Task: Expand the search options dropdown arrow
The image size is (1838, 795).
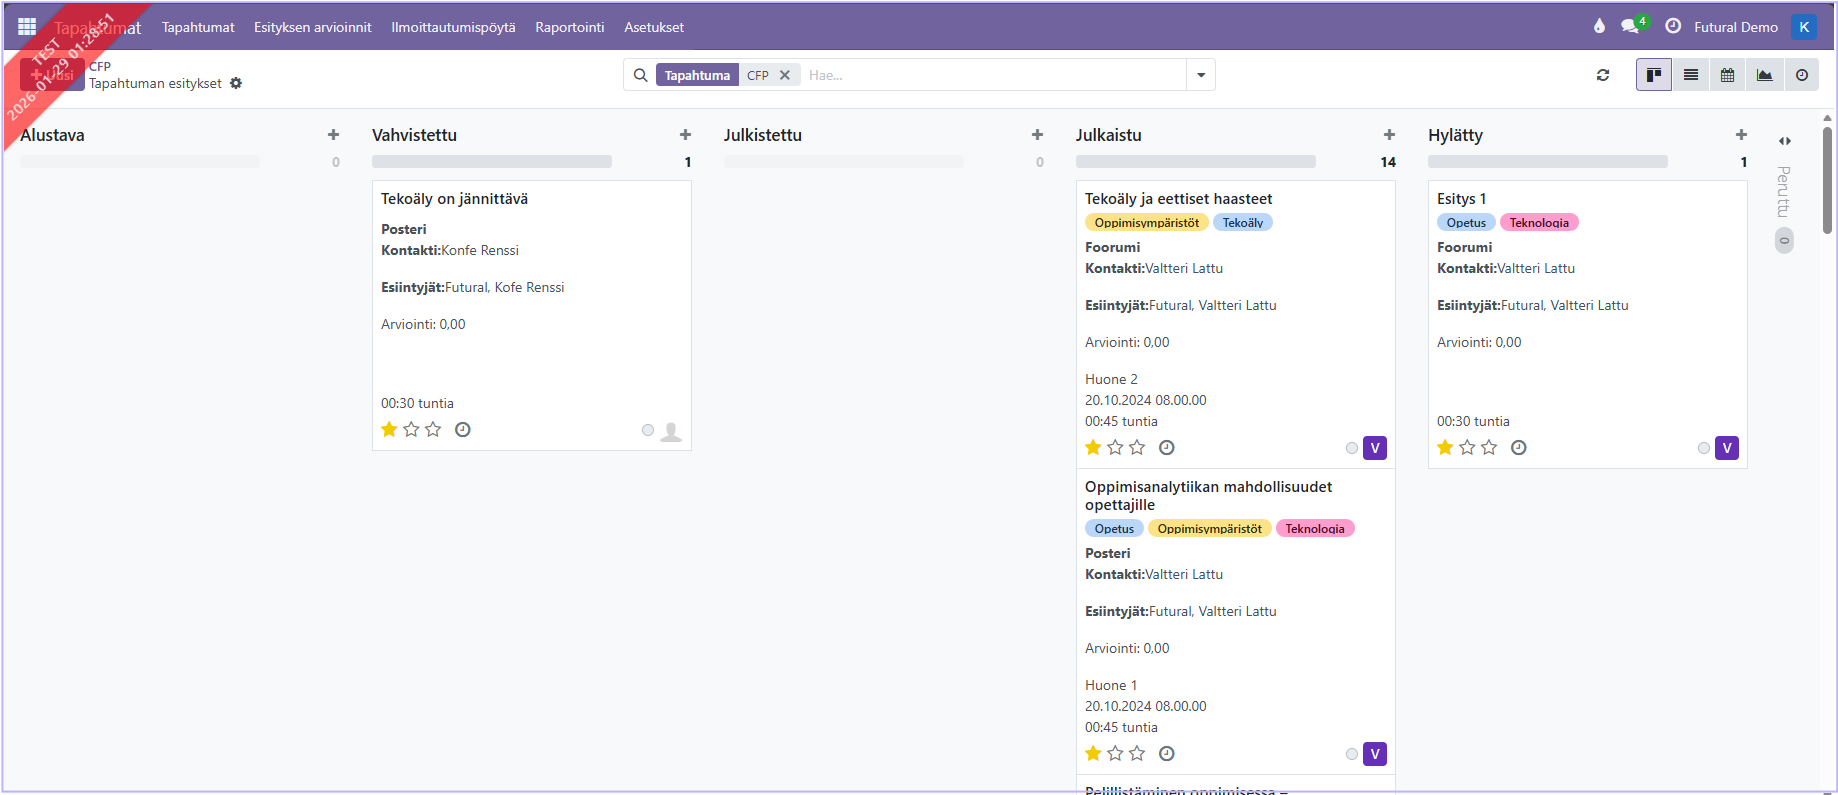Action: [x=1200, y=75]
